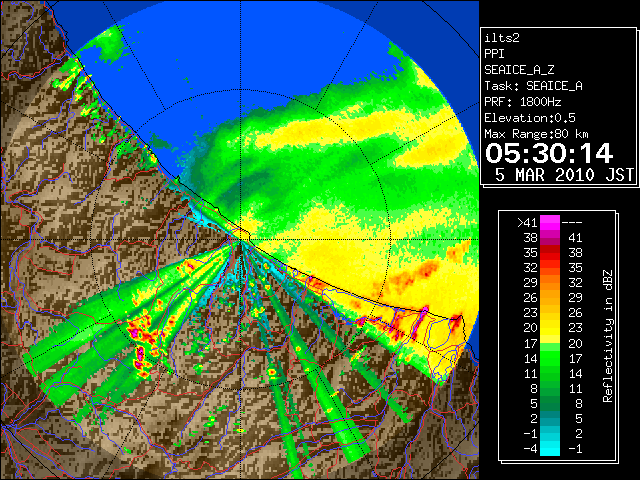Click the PPI scan type label

coord(494,54)
